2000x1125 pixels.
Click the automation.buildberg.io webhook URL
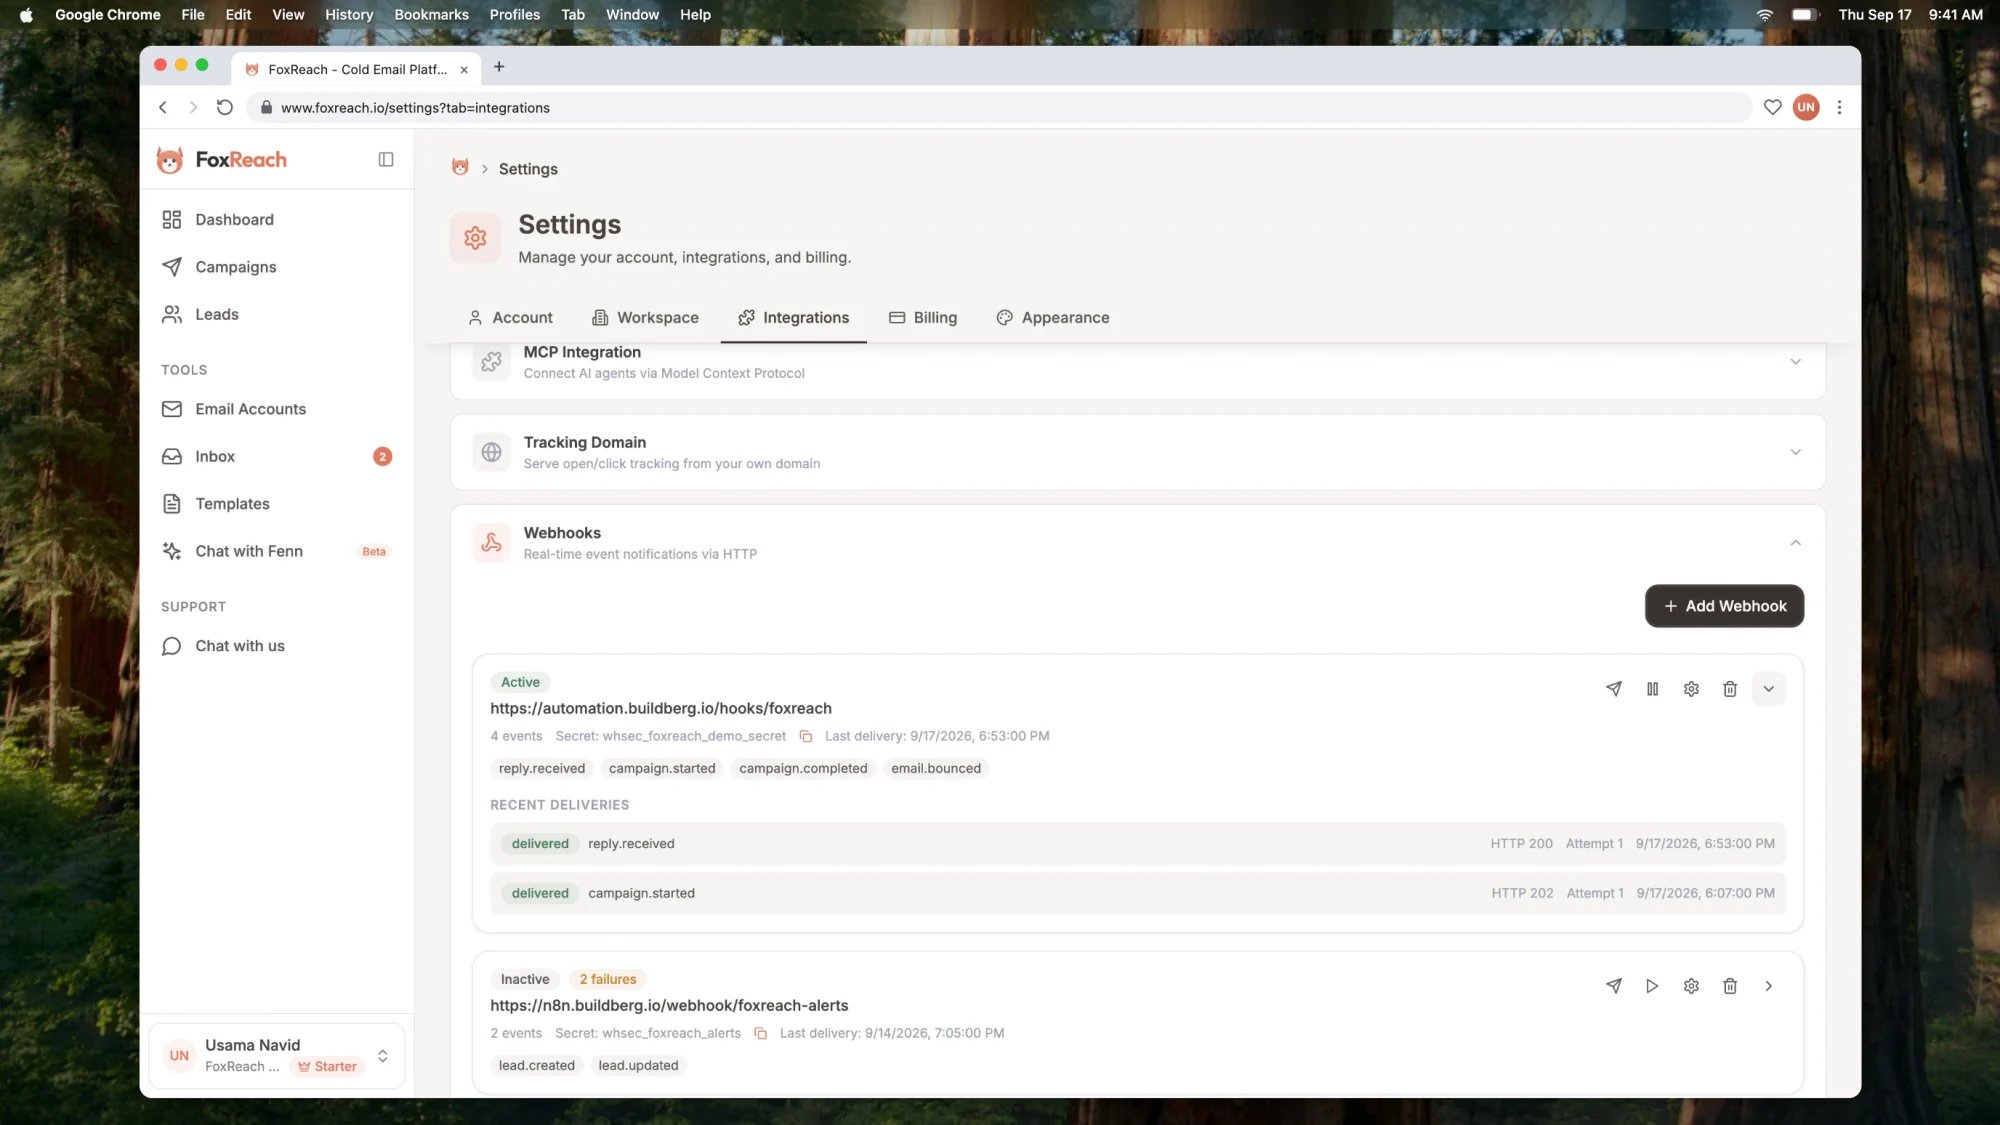click(x=660, y=708)
